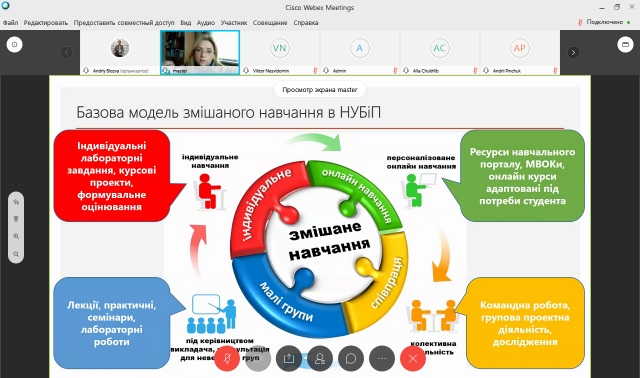
Task: Unmute the microphone with the red button
Action: click(x=227, y=358)
